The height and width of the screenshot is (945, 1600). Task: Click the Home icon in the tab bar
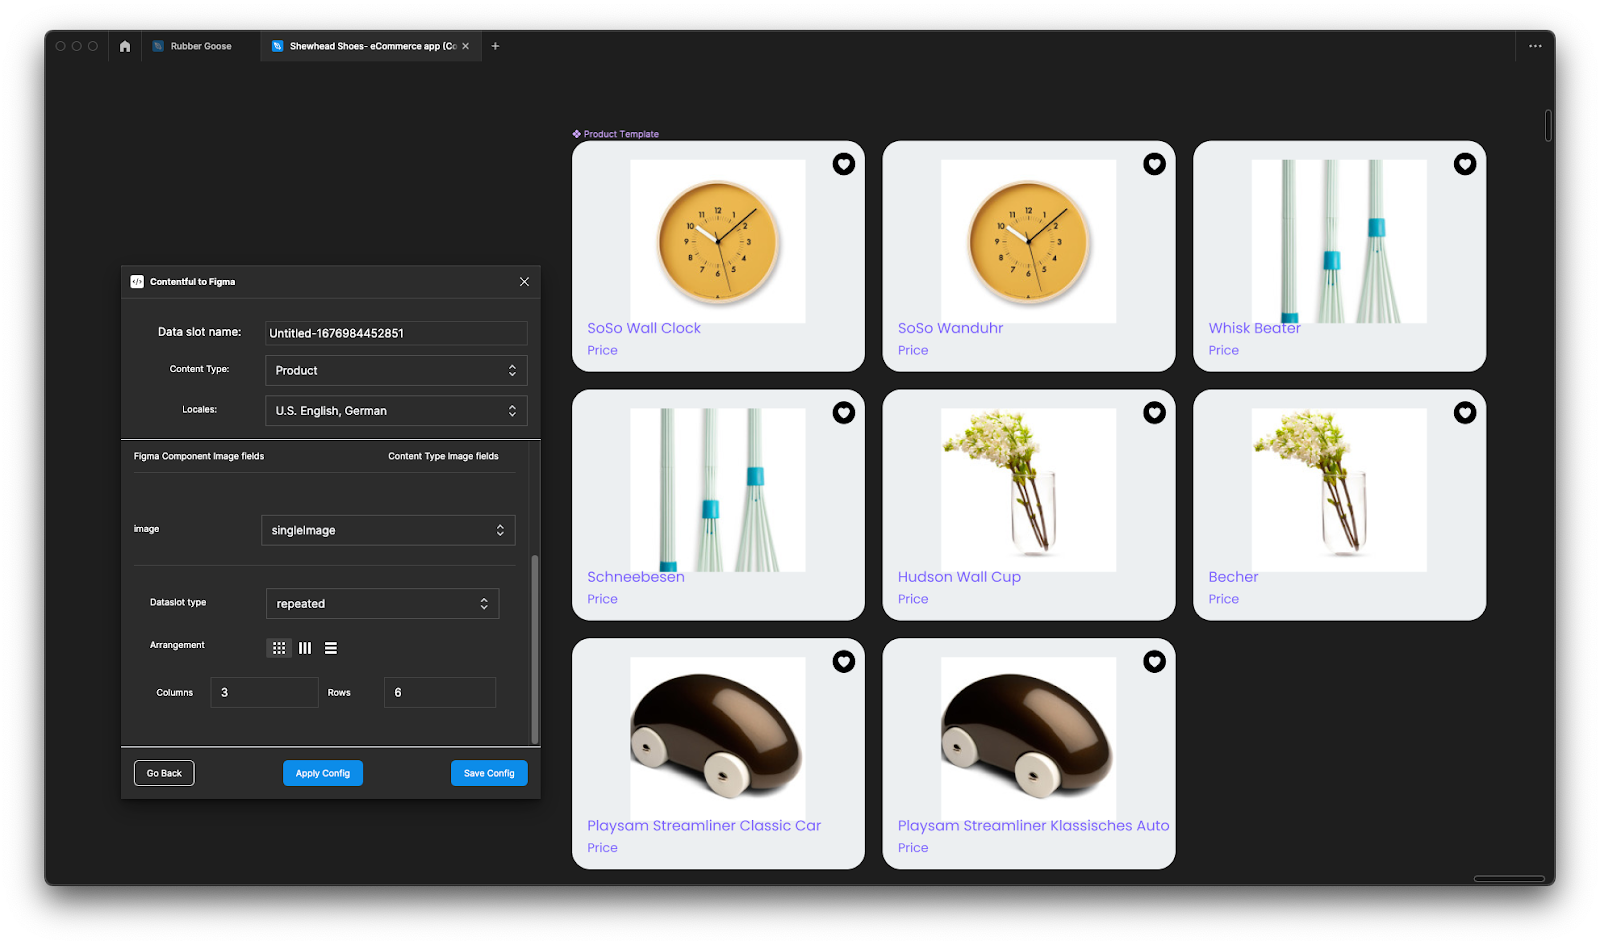coord(124,46)
